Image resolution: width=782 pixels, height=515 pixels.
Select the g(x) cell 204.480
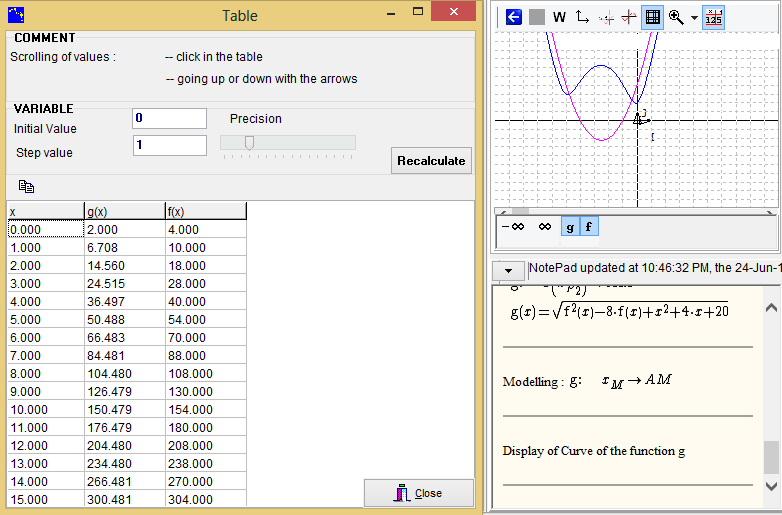[125, 445]
